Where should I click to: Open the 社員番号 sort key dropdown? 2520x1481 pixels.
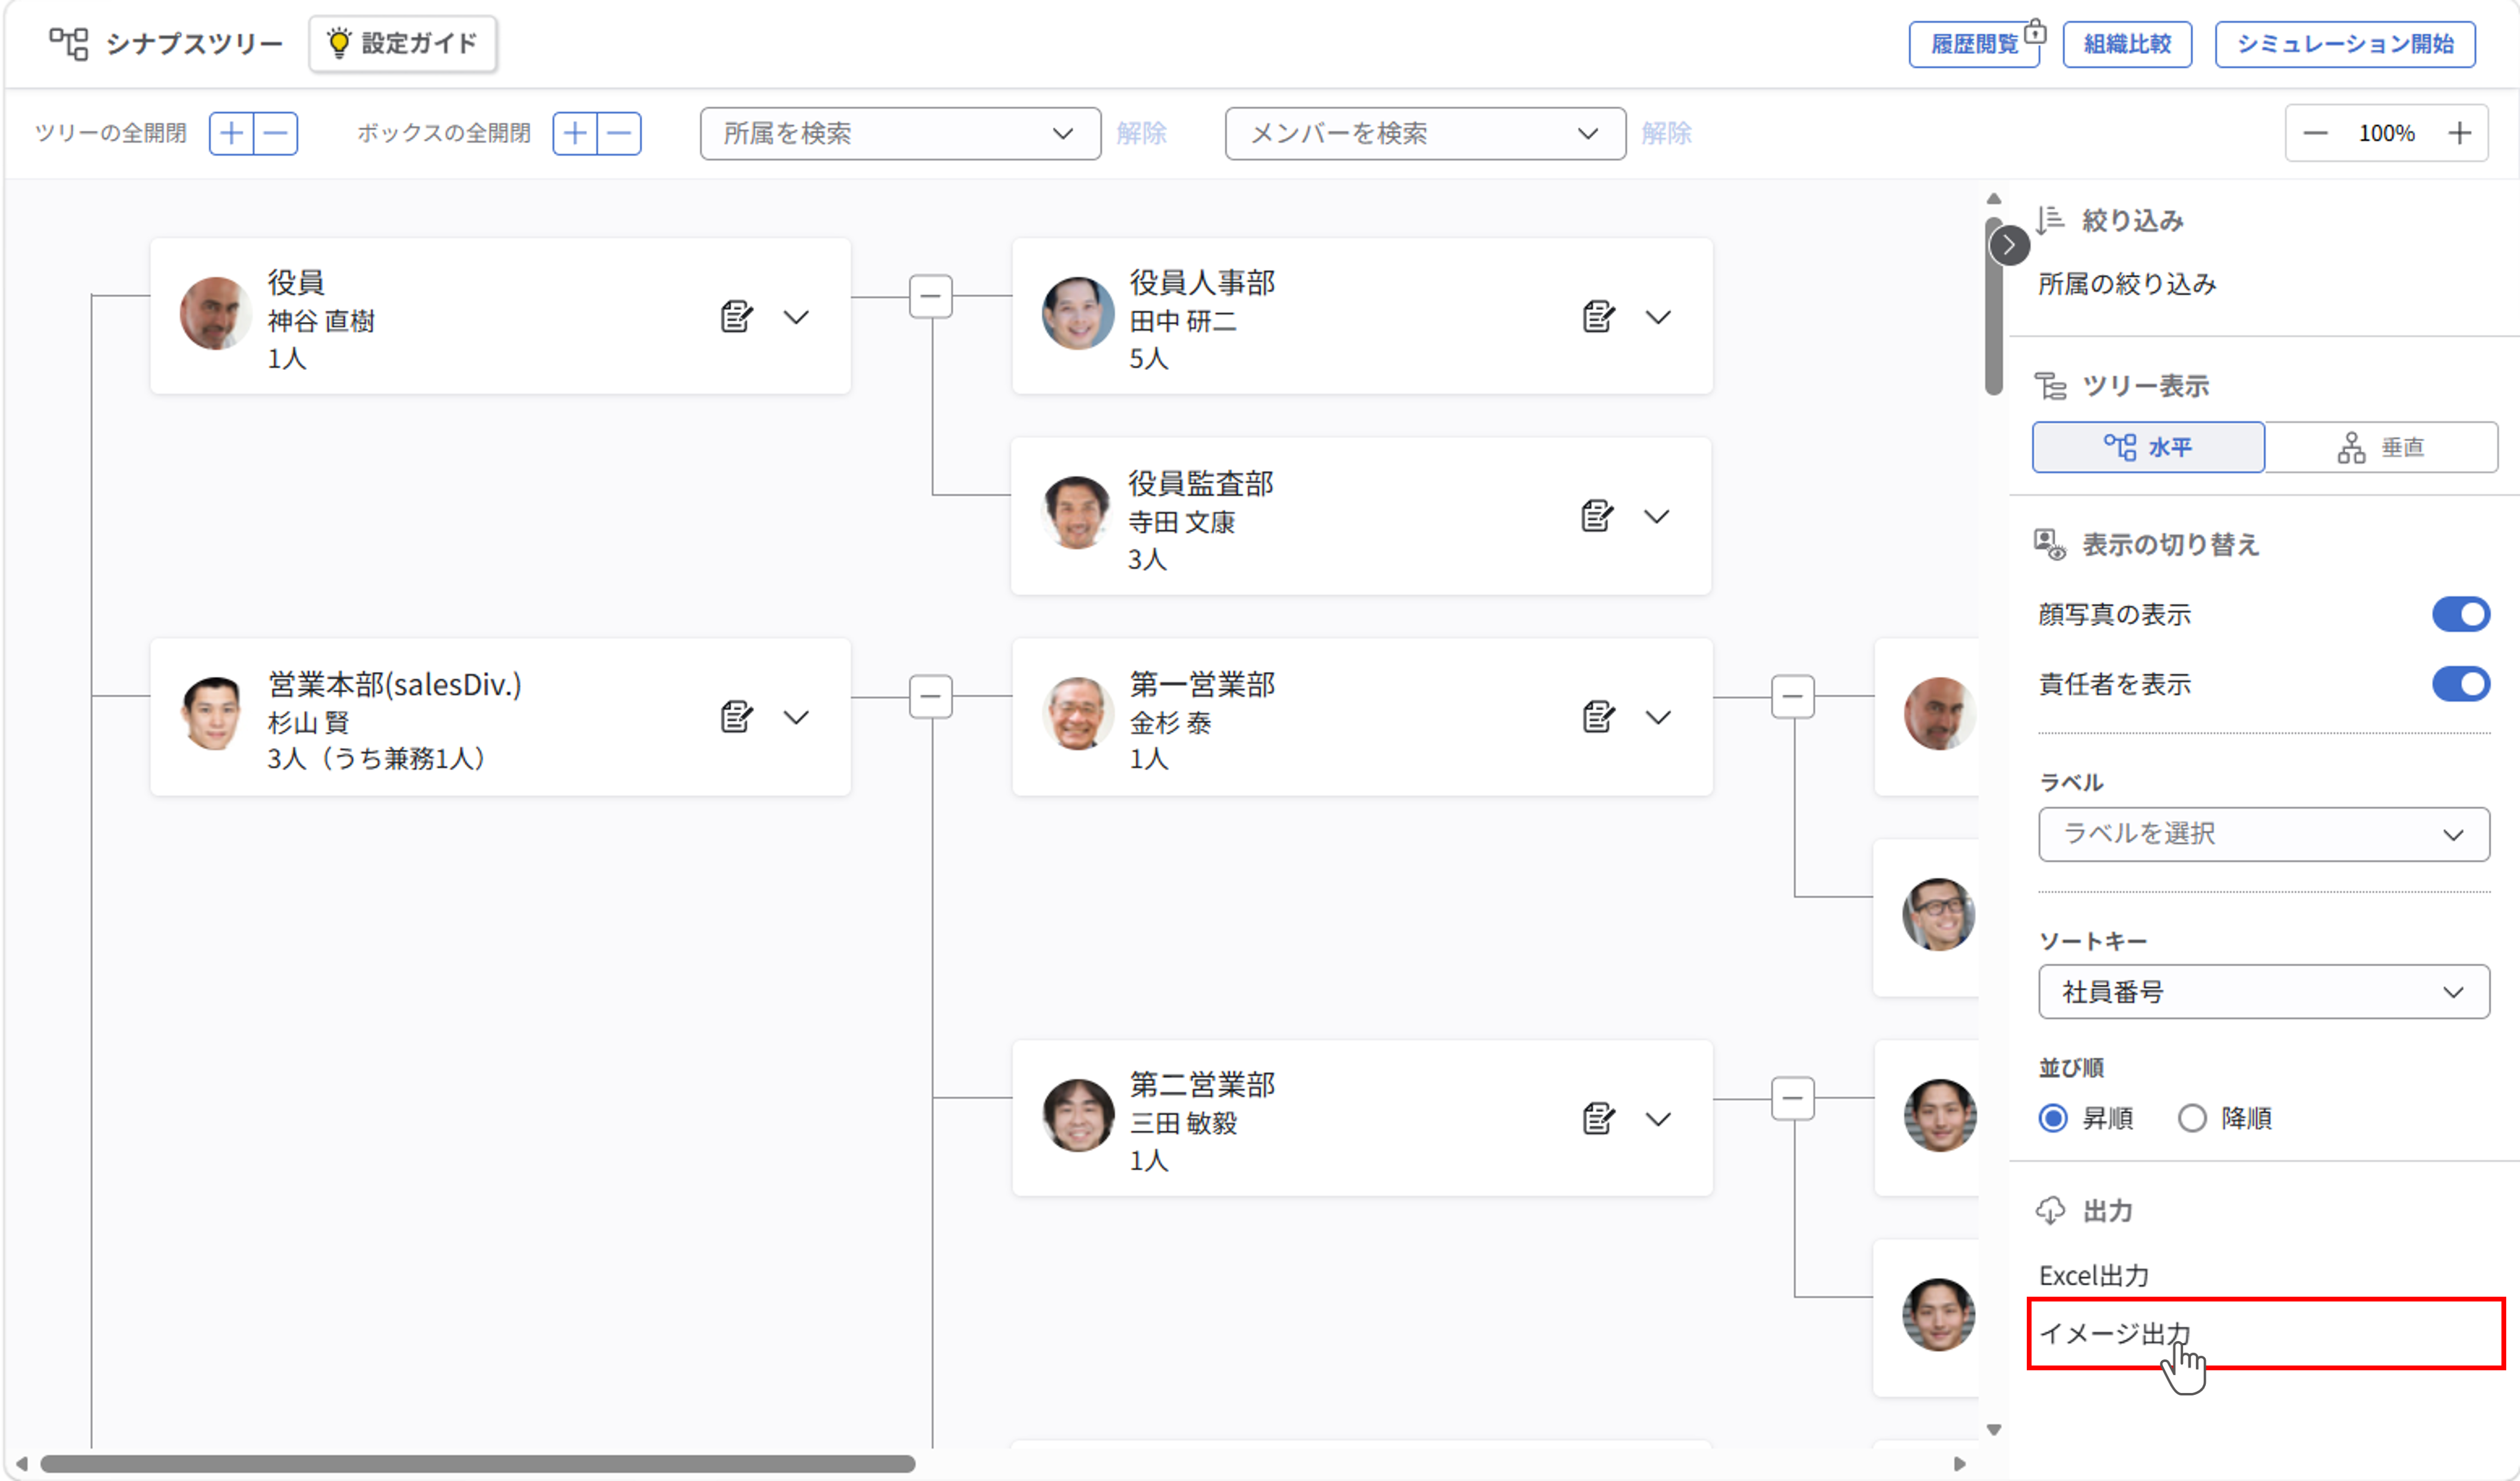(2264, 992)
